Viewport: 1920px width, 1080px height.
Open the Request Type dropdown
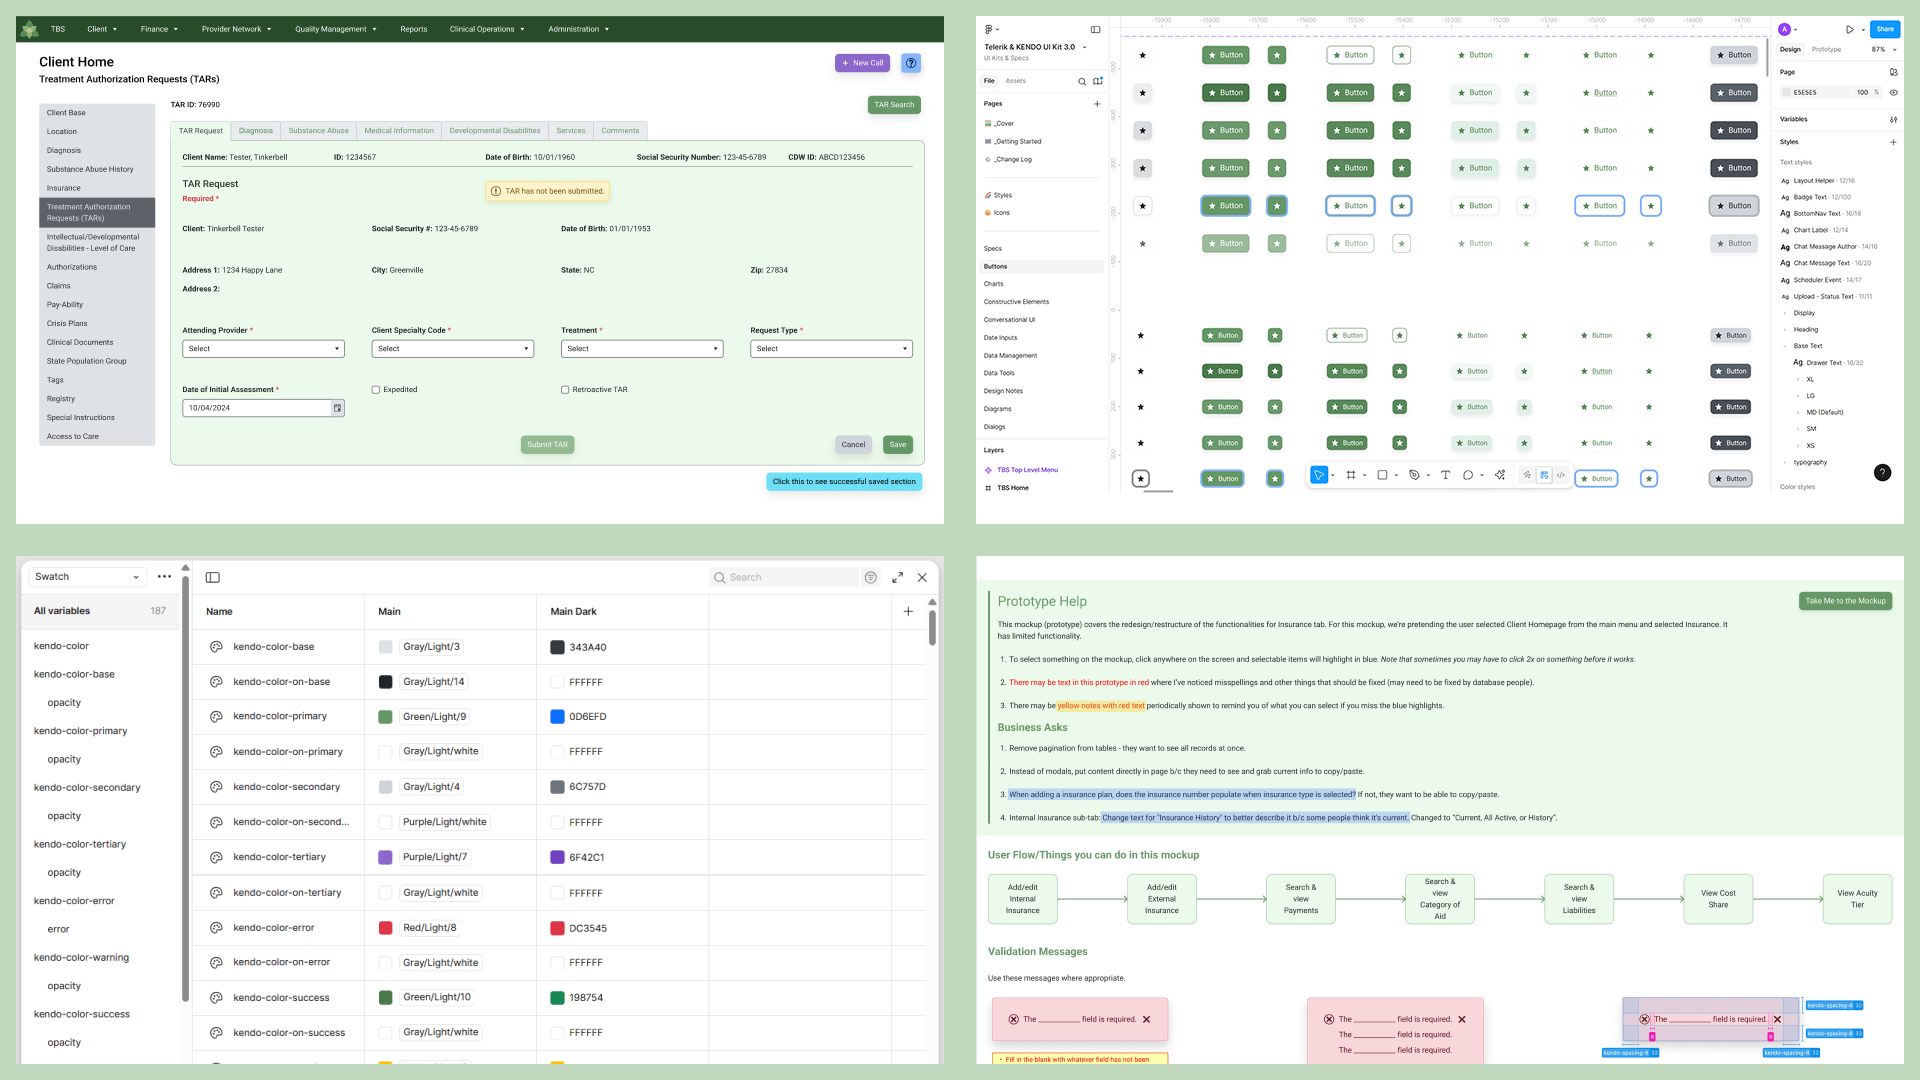pyautogui.click(x=831, y=349)
